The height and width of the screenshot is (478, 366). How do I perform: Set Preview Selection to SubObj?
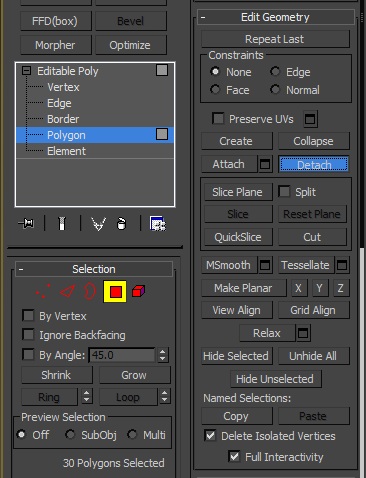[70, 434]
